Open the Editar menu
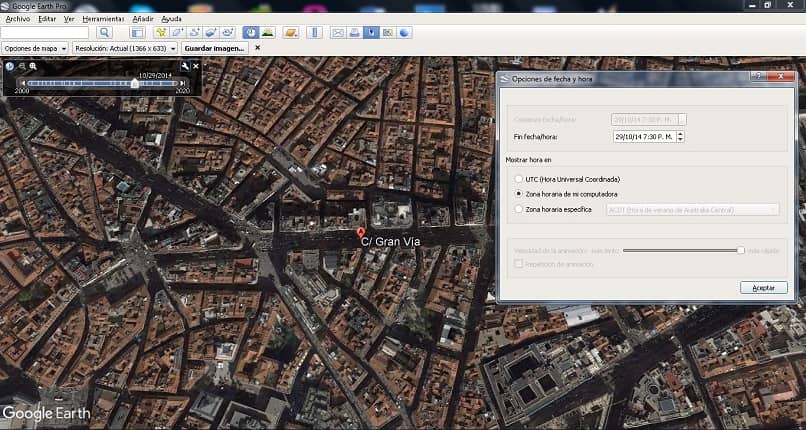 [47, 18]
